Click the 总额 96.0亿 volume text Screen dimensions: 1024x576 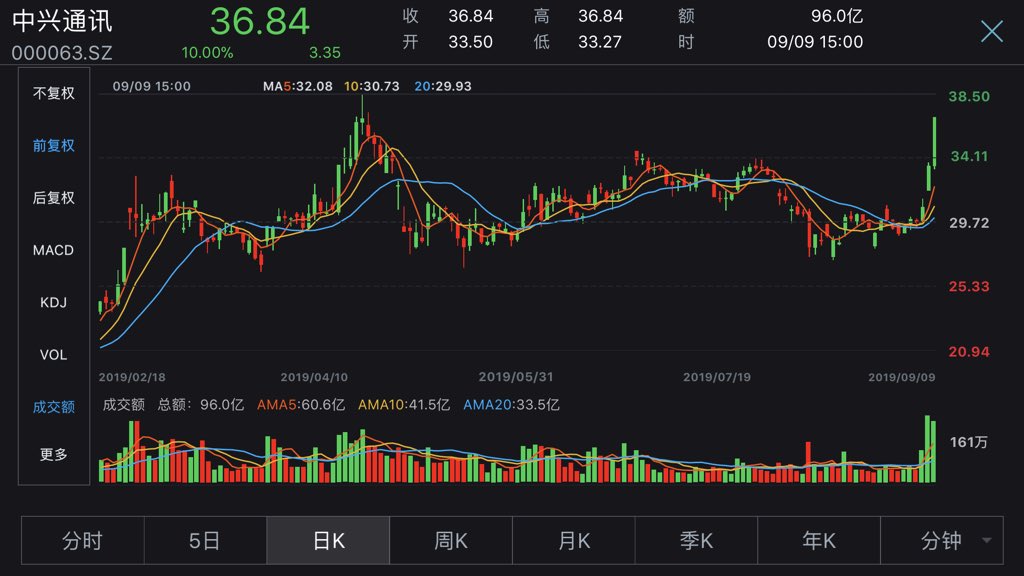200,405
